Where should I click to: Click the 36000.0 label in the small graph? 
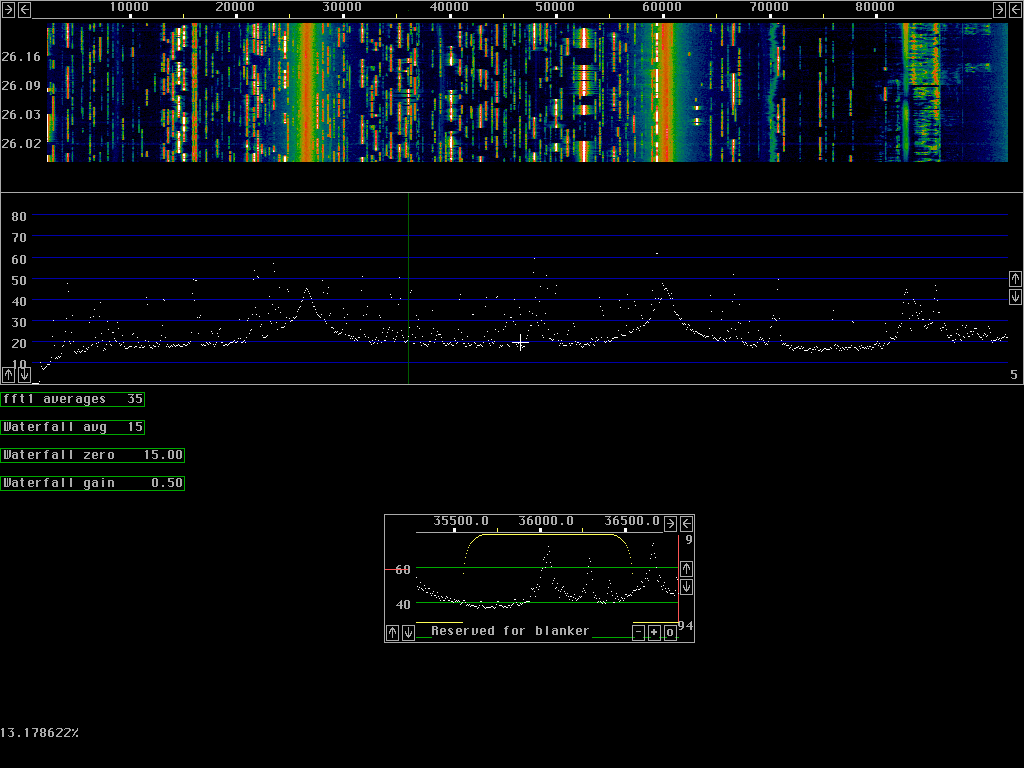pyautogui.click(x=546, y=520)
